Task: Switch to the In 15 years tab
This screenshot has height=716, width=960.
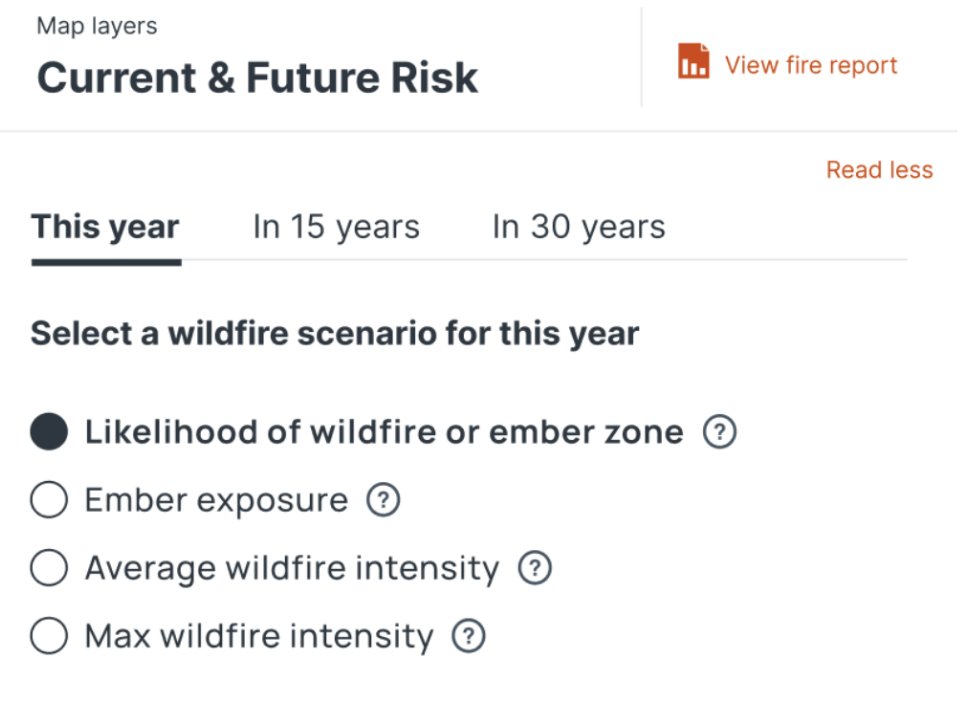Action: [336, 228]
